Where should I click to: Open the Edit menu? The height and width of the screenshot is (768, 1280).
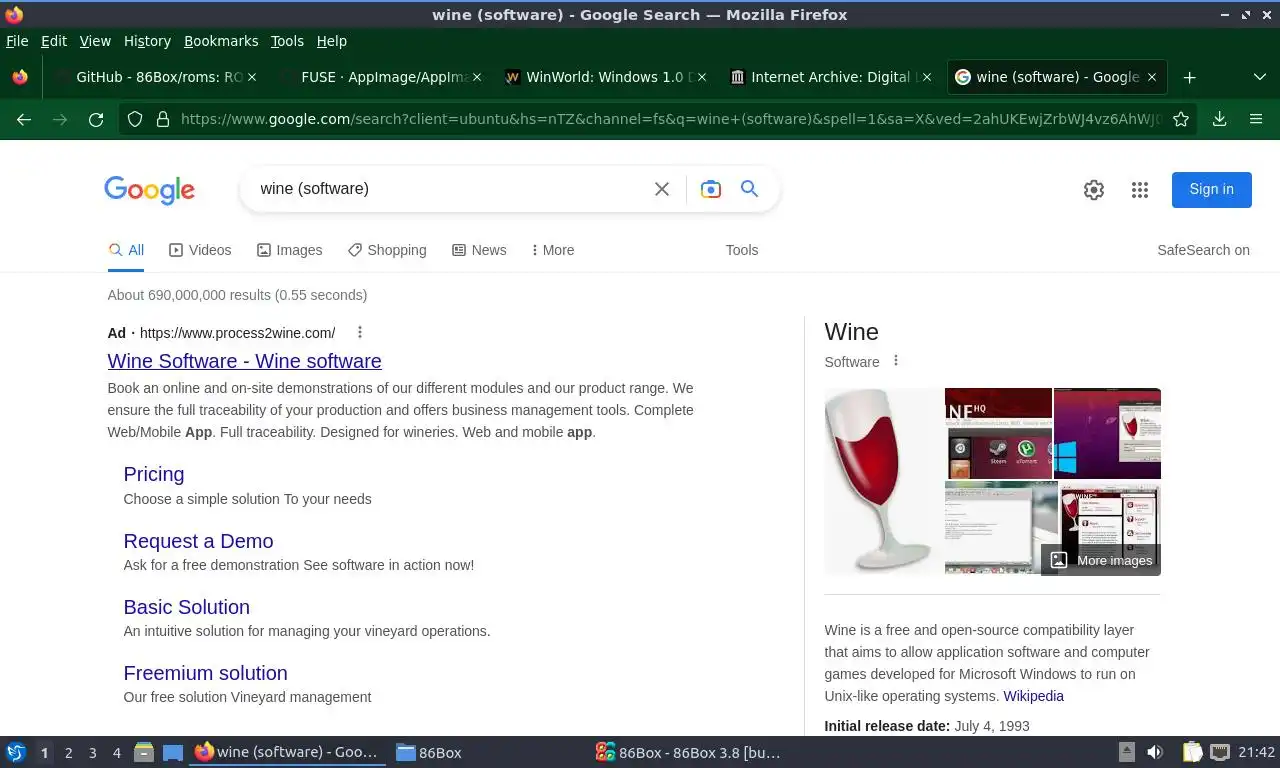pyautogui.click(x=54, y=41)
